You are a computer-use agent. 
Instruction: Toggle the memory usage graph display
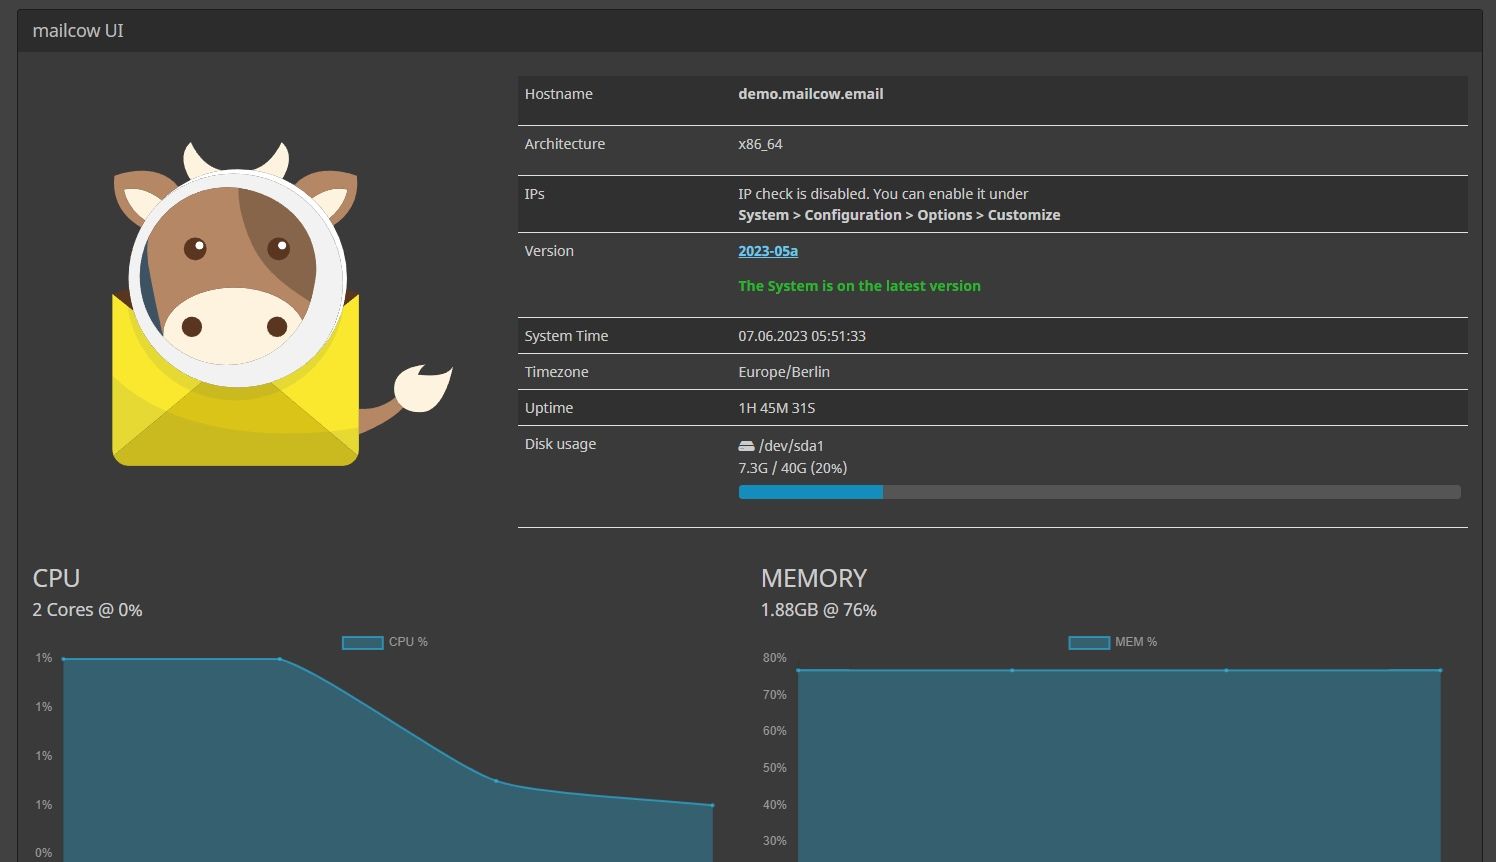tap(1088, 642)
